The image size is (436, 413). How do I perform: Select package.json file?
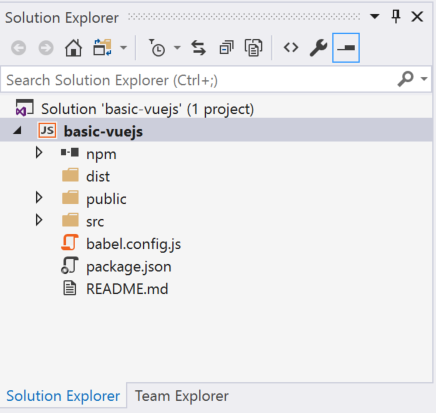click(129, 266)
